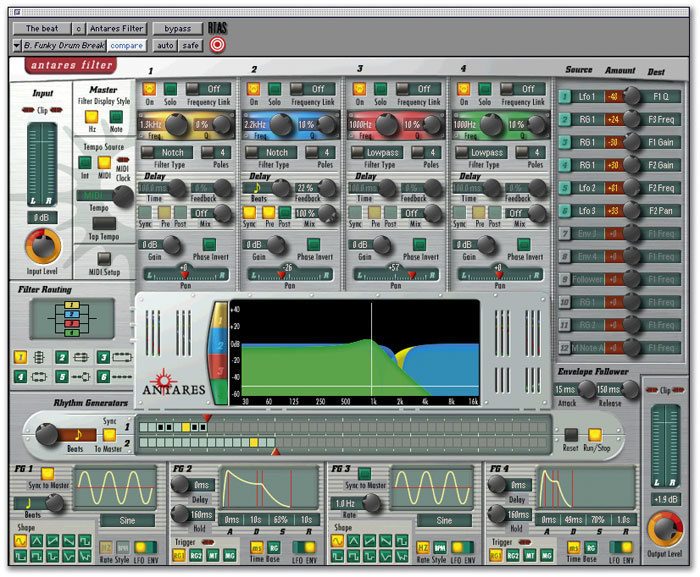This screenshot has height=577, width=700.
Task: Choose filter routing configuration 6
Action: click(x=103, y=376)
